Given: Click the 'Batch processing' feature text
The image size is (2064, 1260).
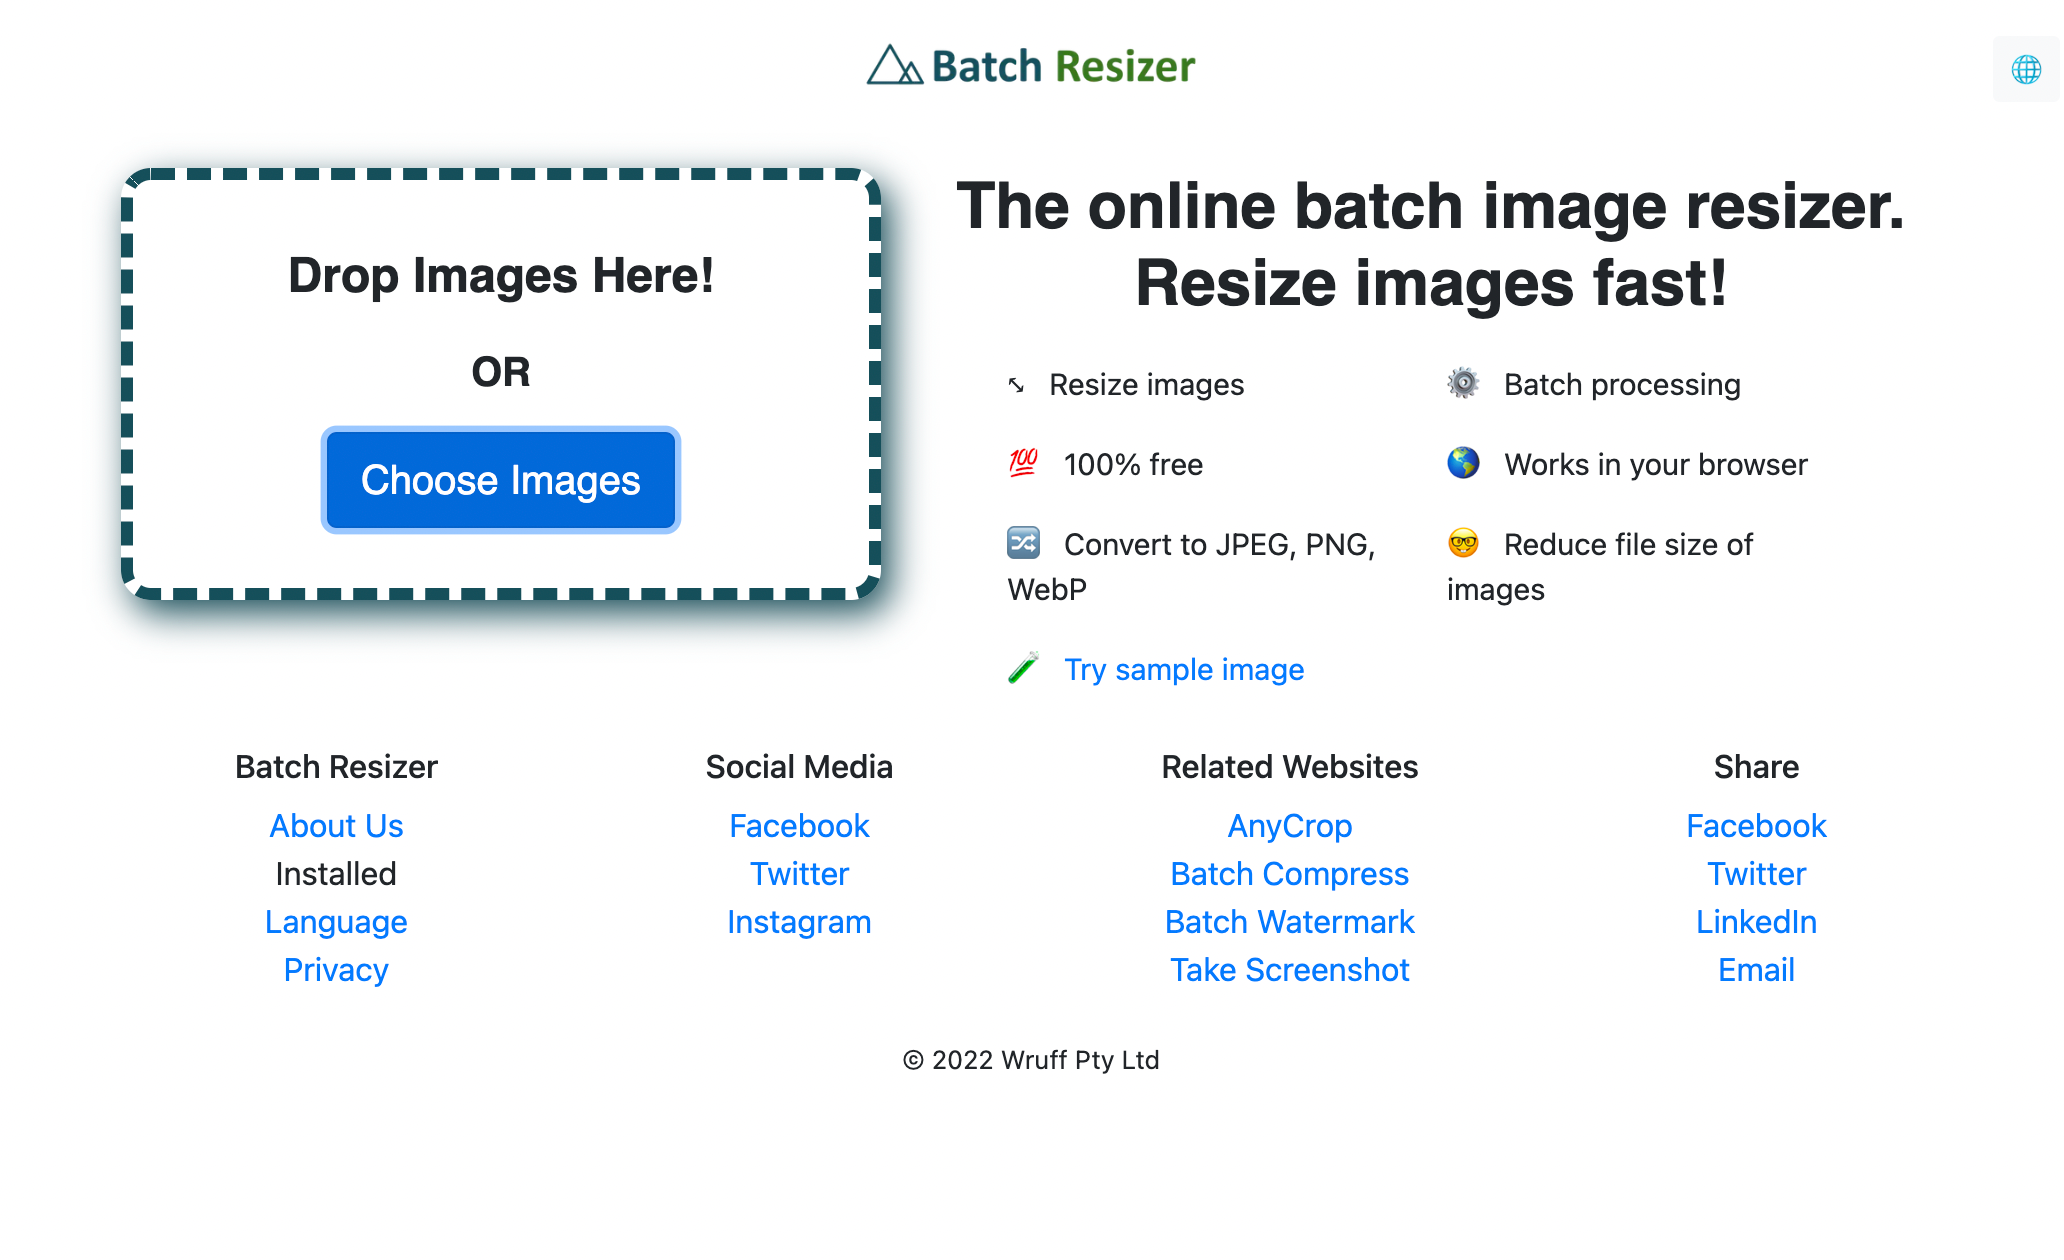Looking at the screenshot, I should click(1622, 385).
